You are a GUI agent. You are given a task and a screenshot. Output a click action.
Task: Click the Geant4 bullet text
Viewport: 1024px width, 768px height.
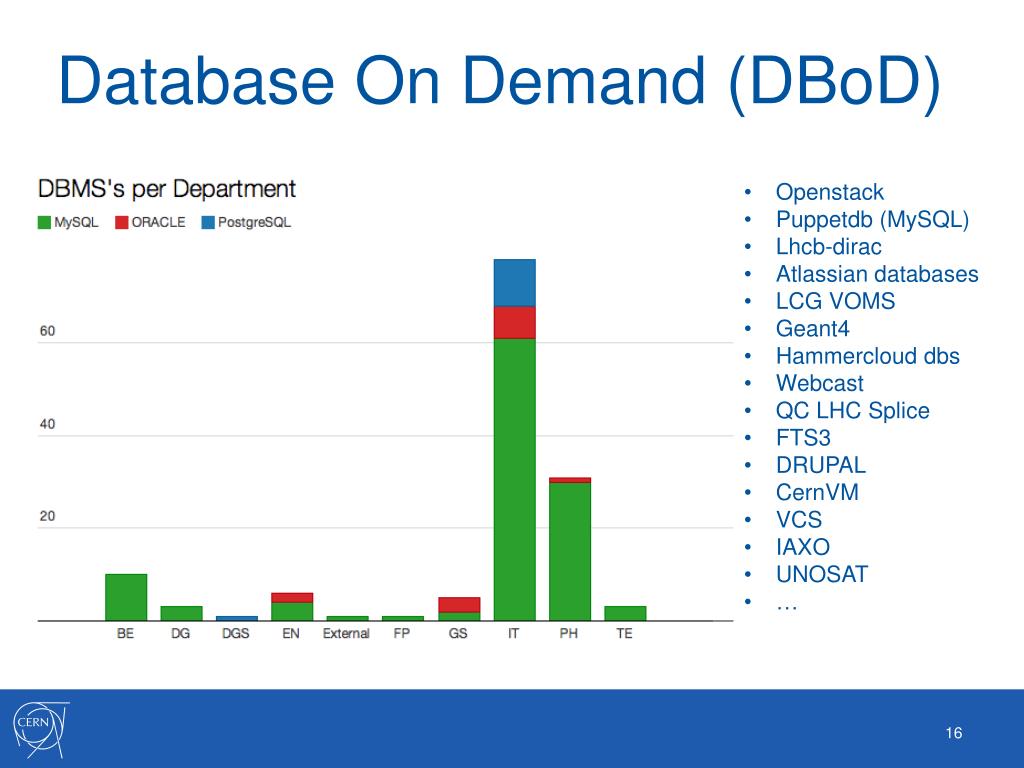tap(812, 328)
